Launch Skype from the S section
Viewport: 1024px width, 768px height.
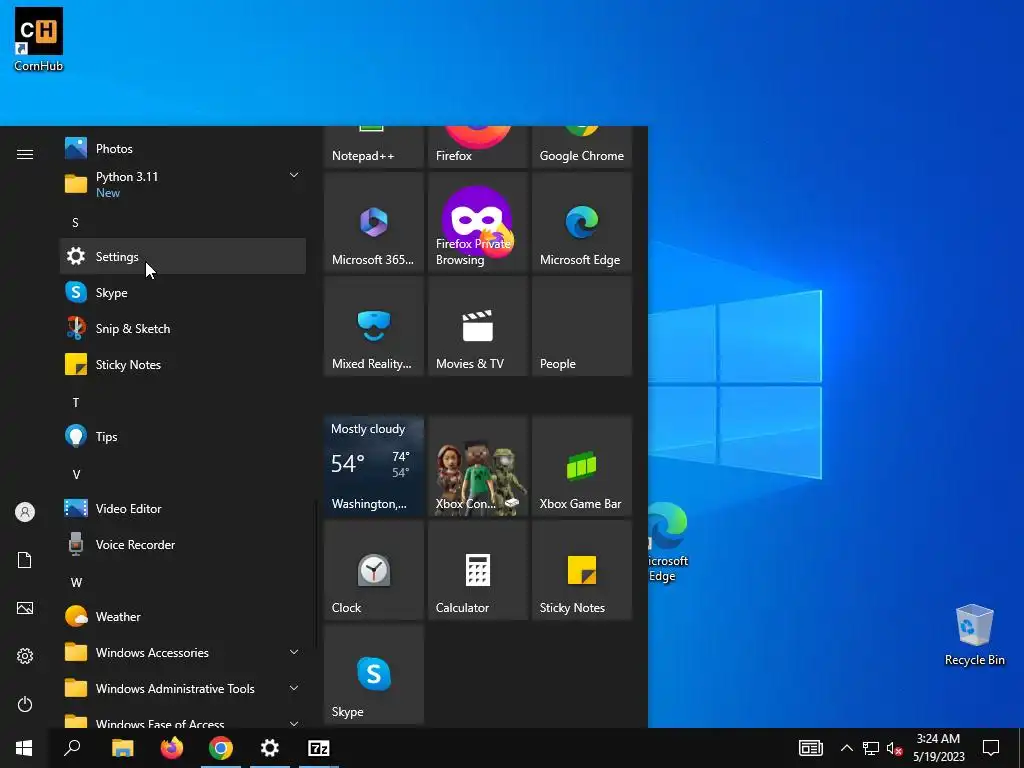tap(183, 292)
